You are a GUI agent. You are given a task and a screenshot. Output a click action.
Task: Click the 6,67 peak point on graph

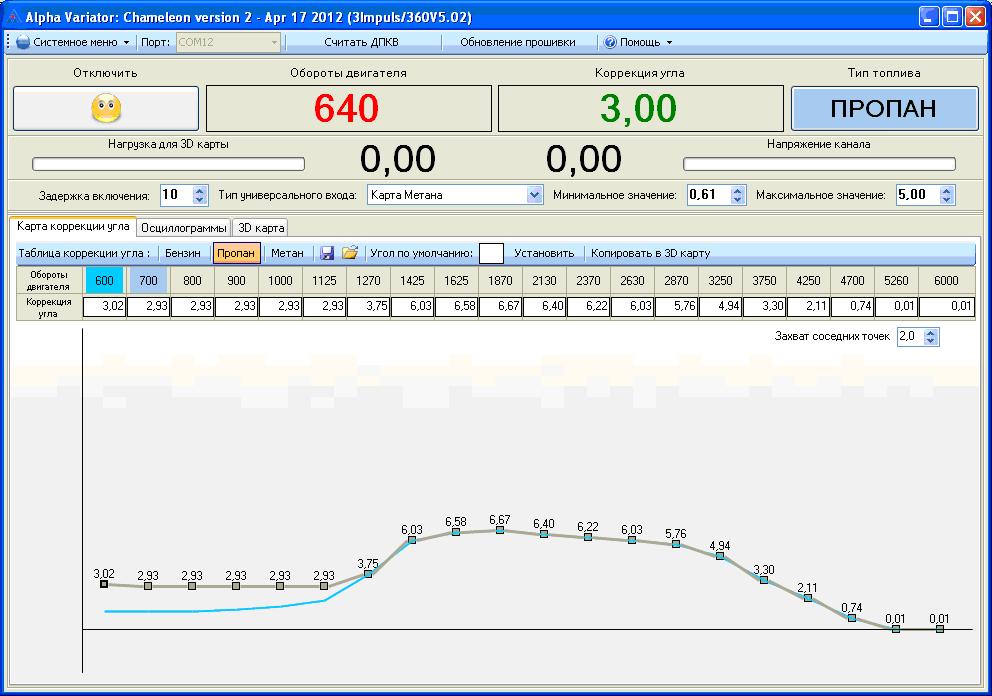point(500,530)
